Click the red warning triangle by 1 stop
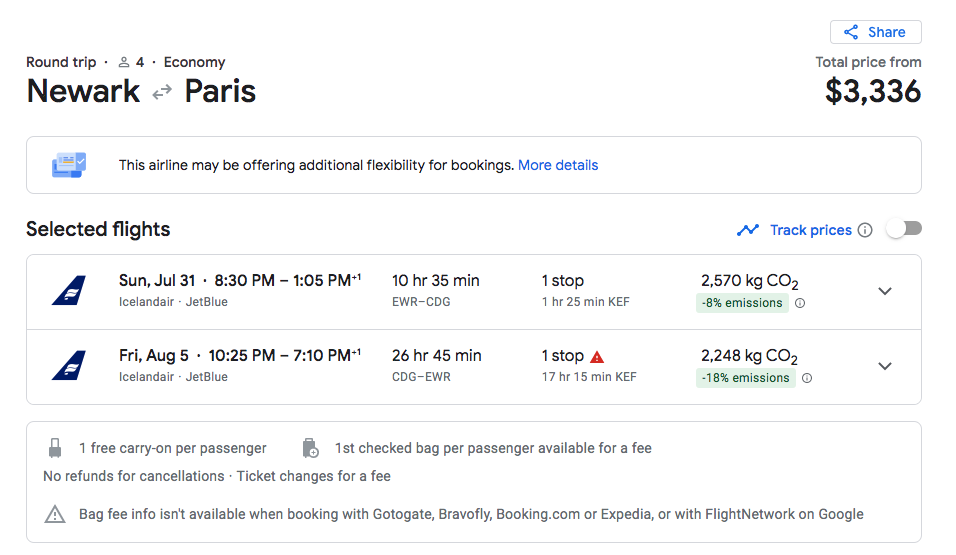The height and width of the screenshot is (555, 956). [597, 357]
